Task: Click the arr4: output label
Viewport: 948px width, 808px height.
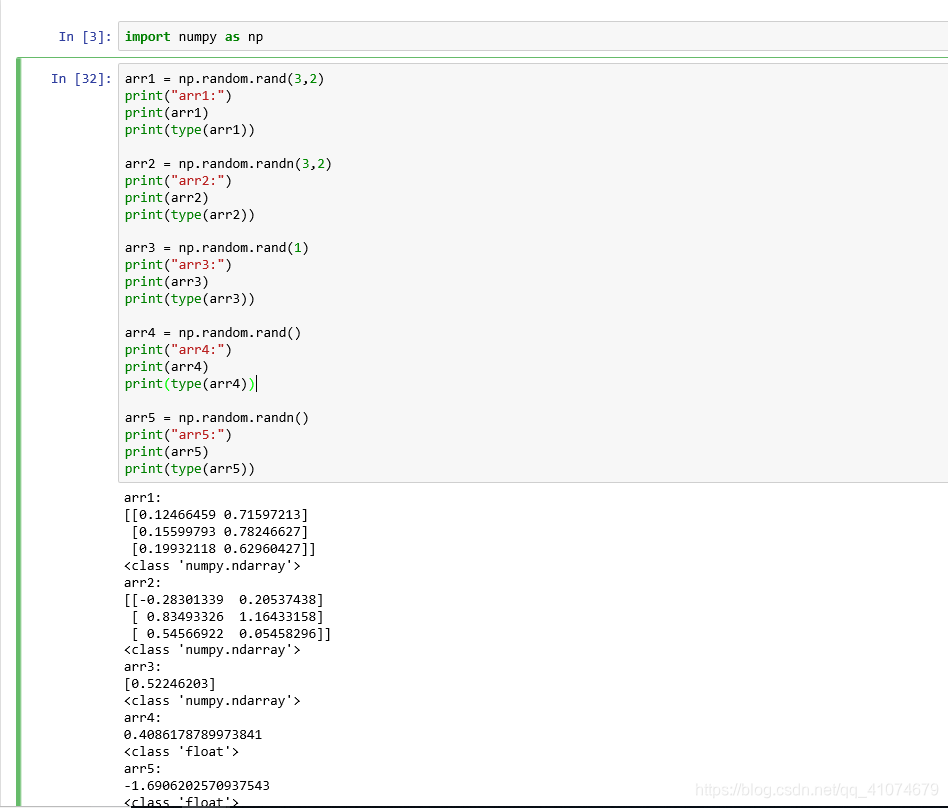Action: pyautogui.click(x=143, y=717)
